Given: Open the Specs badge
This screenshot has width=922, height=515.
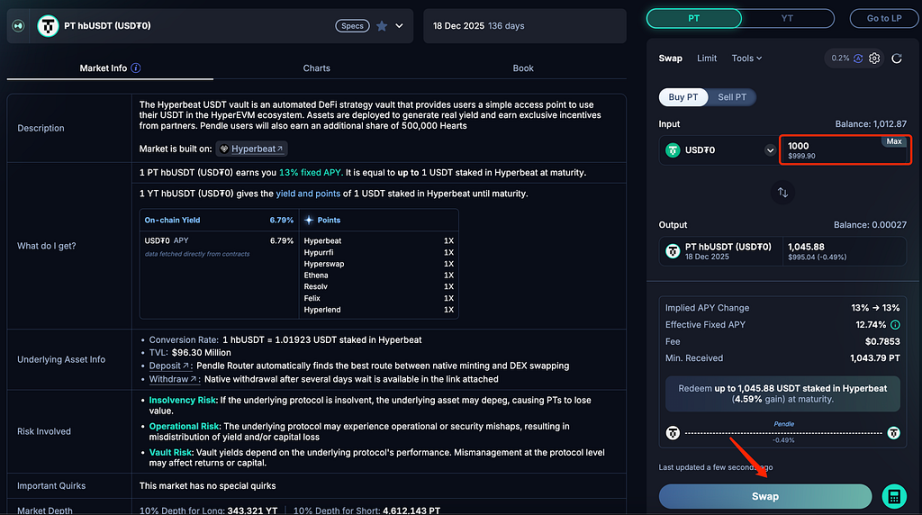Looking at the screenshot, I should tap(352, 26).
